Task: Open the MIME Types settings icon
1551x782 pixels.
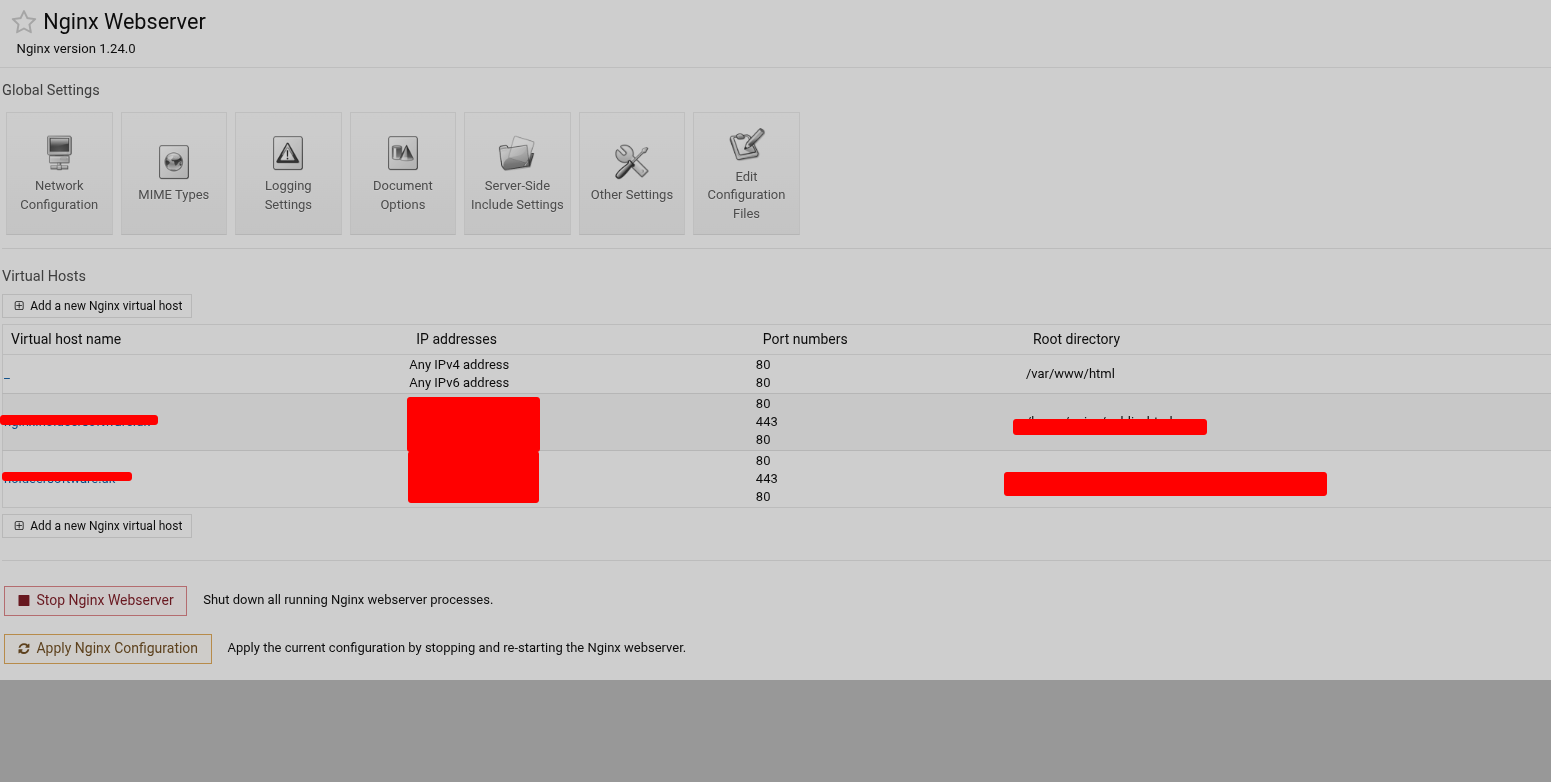Action: pos(174,173)
